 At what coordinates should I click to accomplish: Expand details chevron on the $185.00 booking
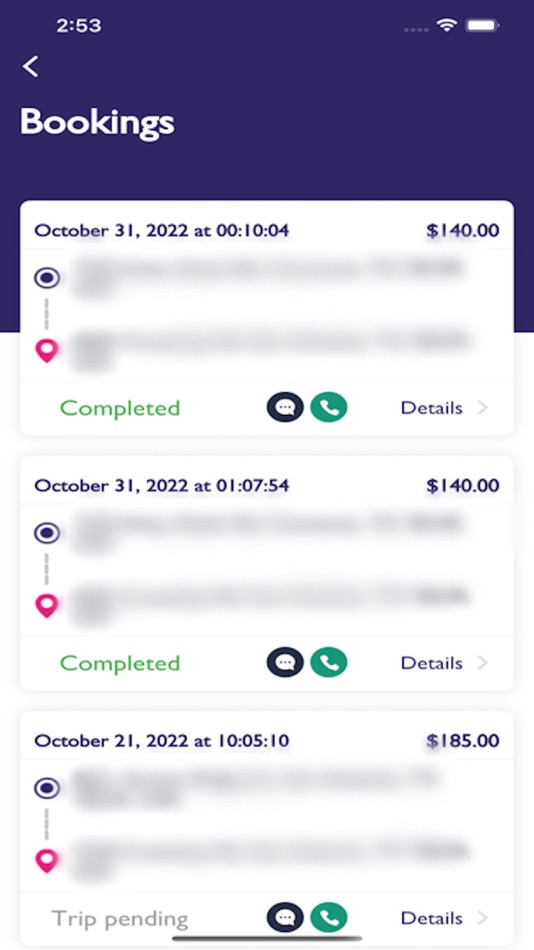click(x=482, y=918)
